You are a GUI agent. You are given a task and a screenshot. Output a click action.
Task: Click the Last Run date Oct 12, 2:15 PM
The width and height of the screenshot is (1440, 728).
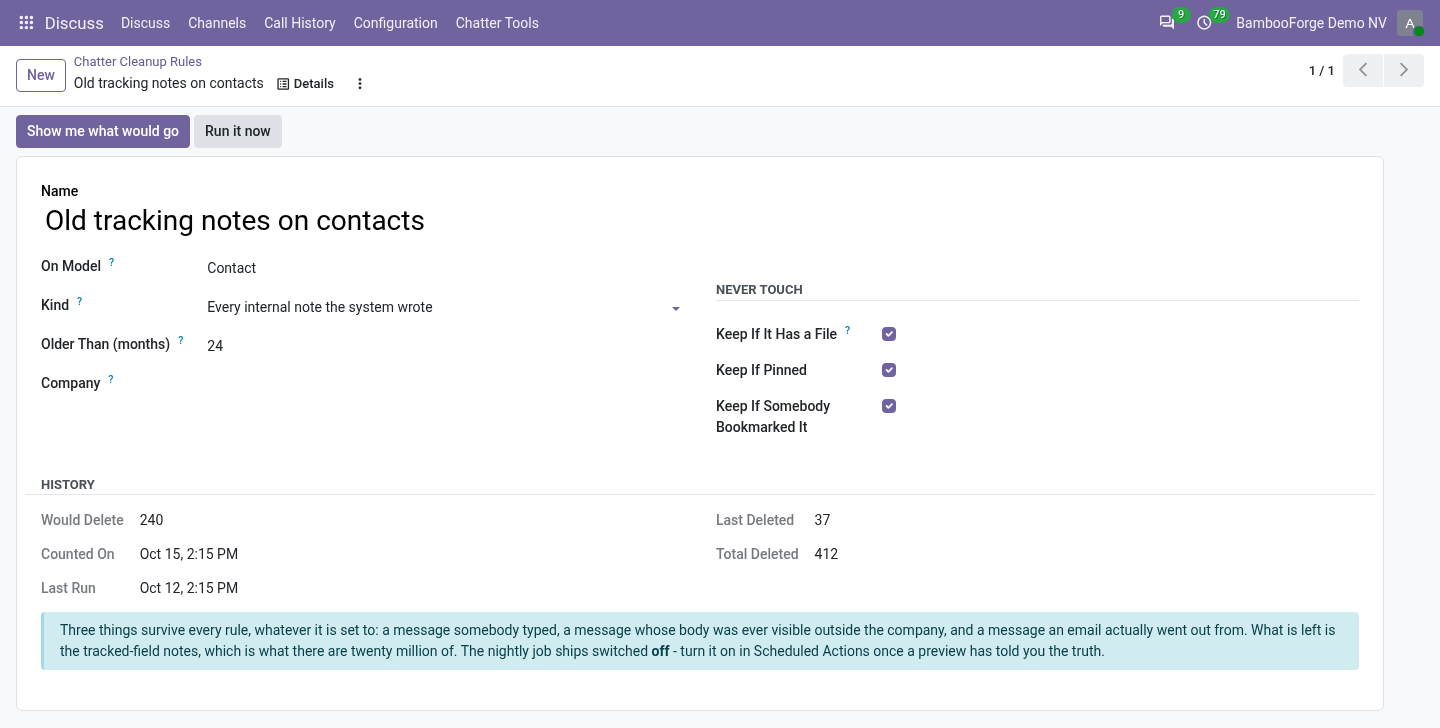[189, 588]
